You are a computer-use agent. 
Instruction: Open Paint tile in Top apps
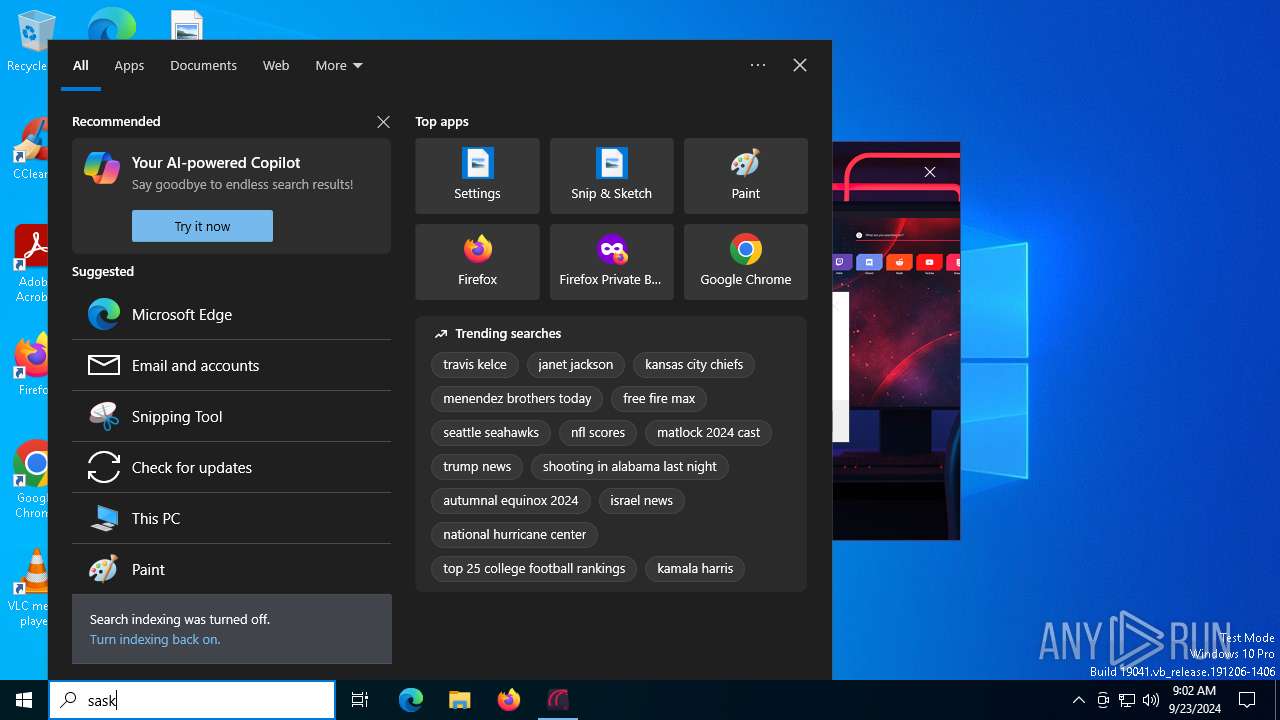(745, 176)
